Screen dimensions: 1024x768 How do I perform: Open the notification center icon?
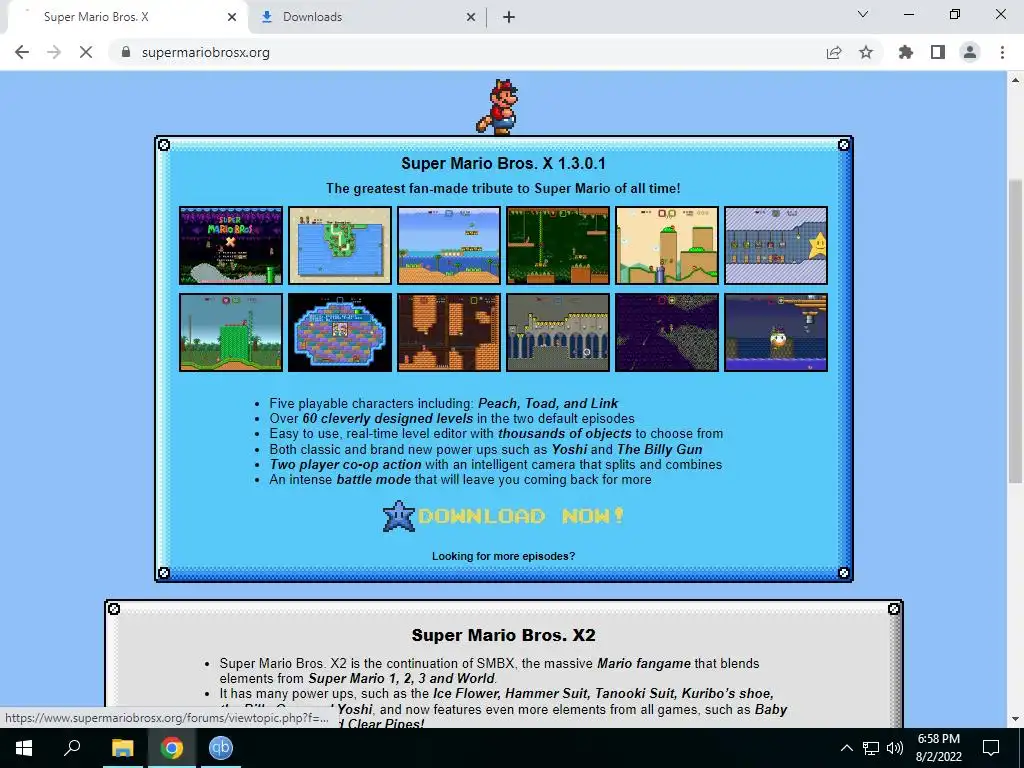pos(991,748)
